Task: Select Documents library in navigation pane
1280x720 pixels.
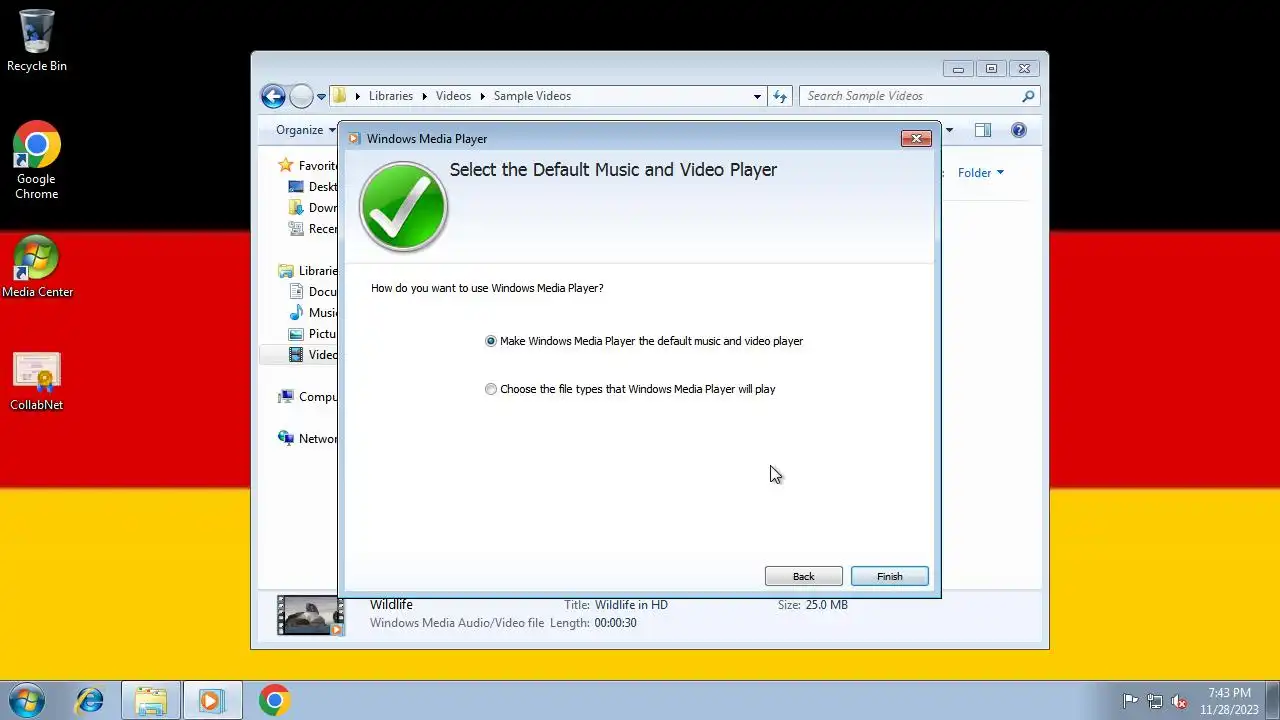Action: tap(313, 292)
